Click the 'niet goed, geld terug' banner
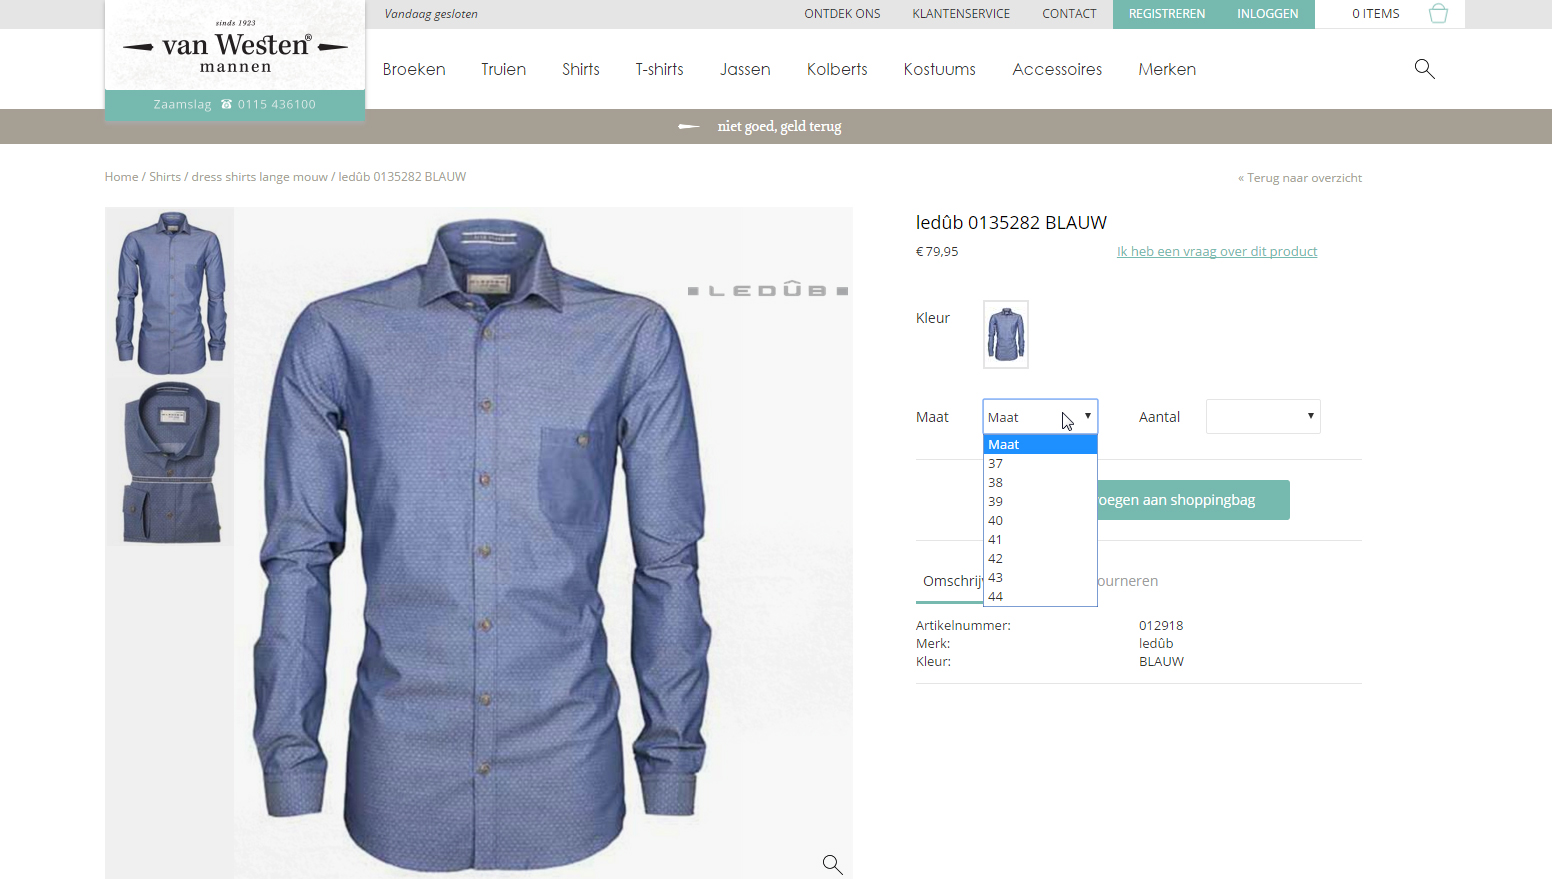Viewport: 1552px width, 879px height. [779, 126]
